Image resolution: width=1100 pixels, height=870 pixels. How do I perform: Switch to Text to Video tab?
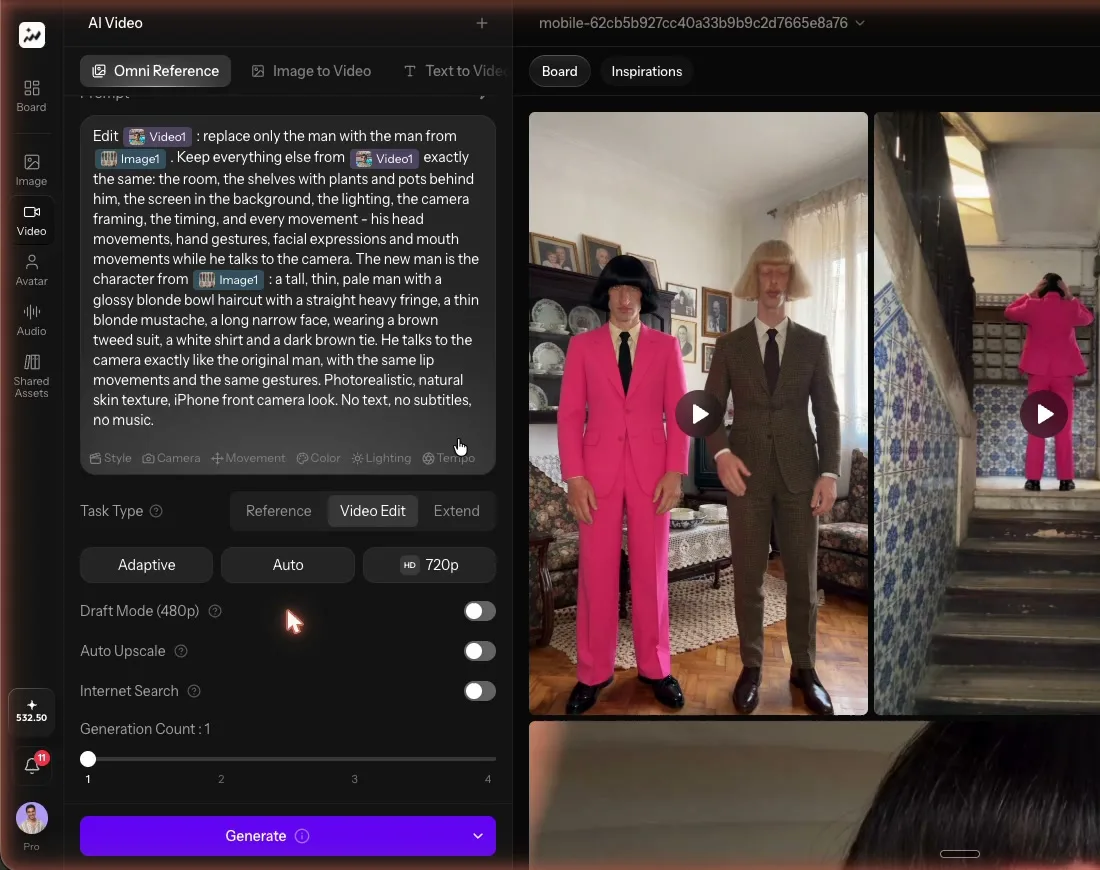(455, 71)
